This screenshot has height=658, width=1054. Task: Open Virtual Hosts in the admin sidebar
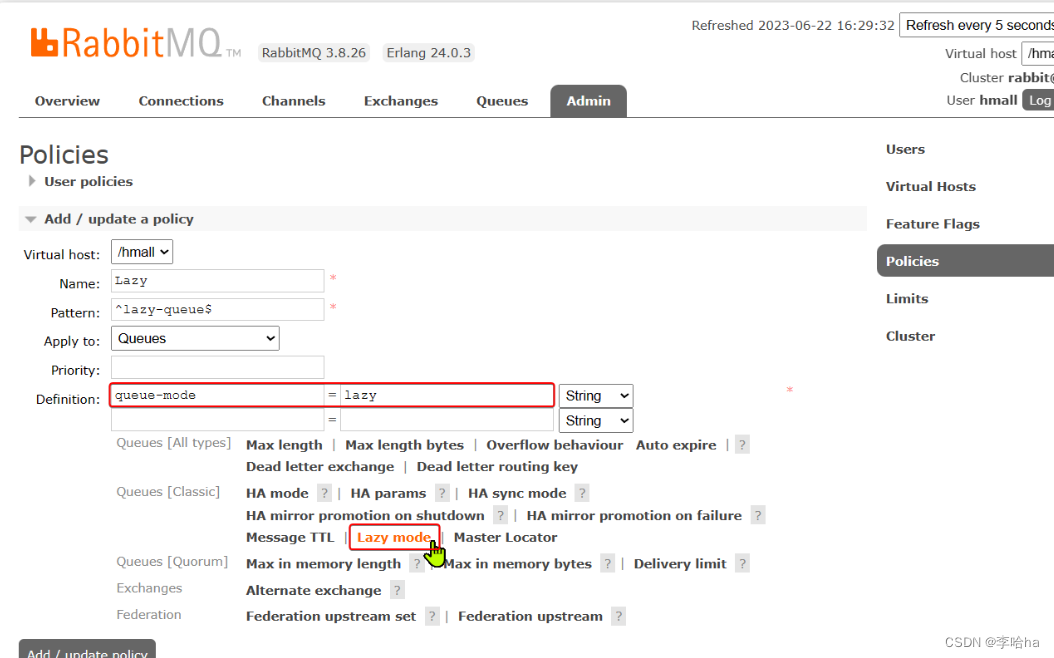930,187
